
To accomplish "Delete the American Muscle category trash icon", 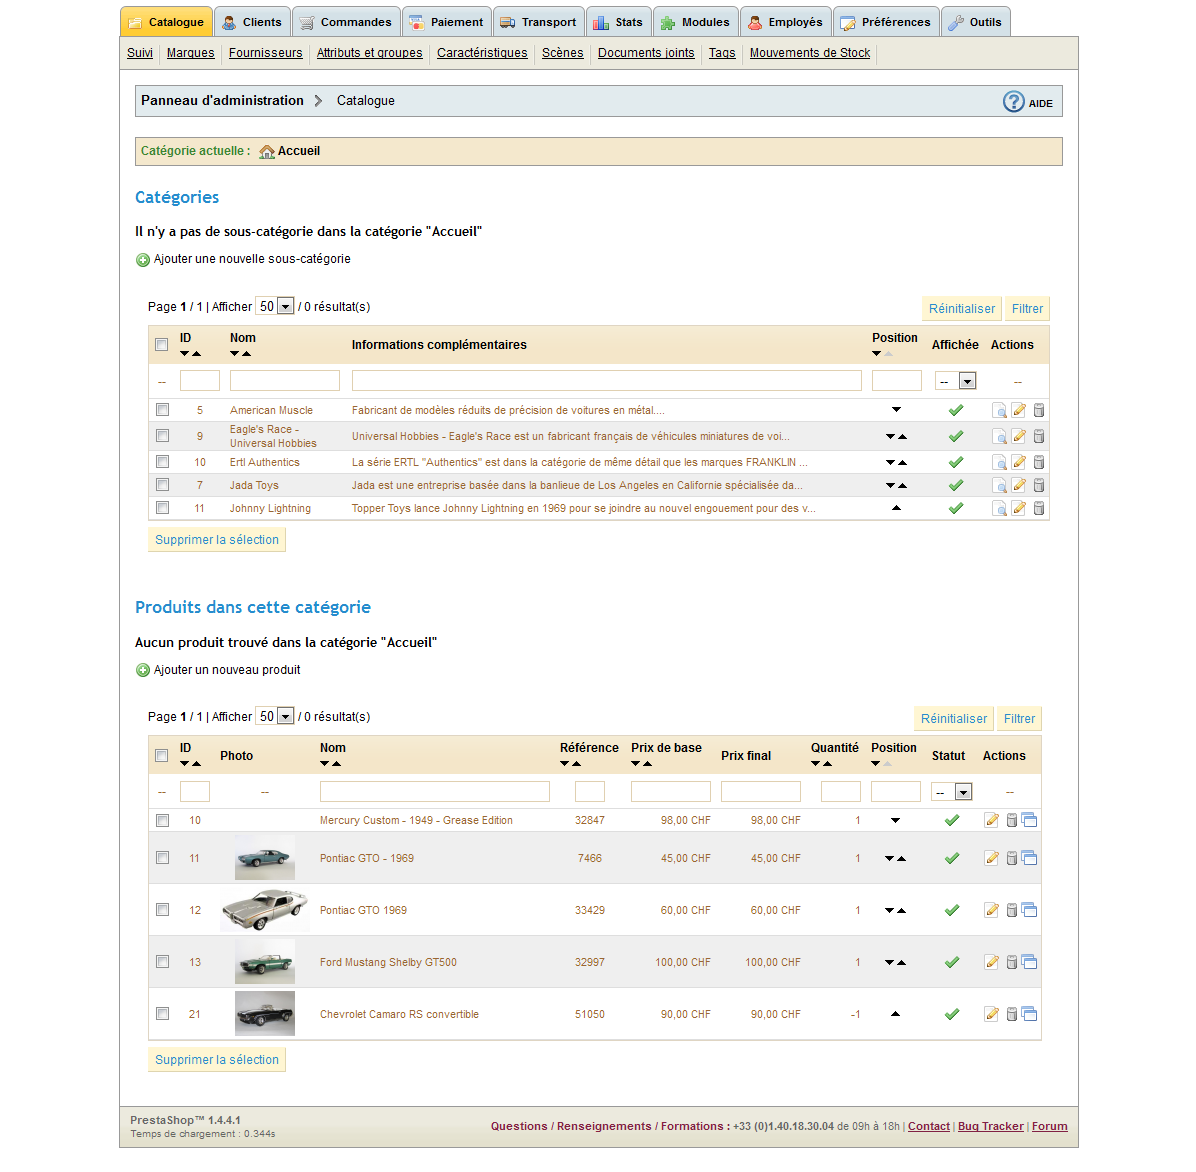I will pyautogui.click(x=1038, y=410).
